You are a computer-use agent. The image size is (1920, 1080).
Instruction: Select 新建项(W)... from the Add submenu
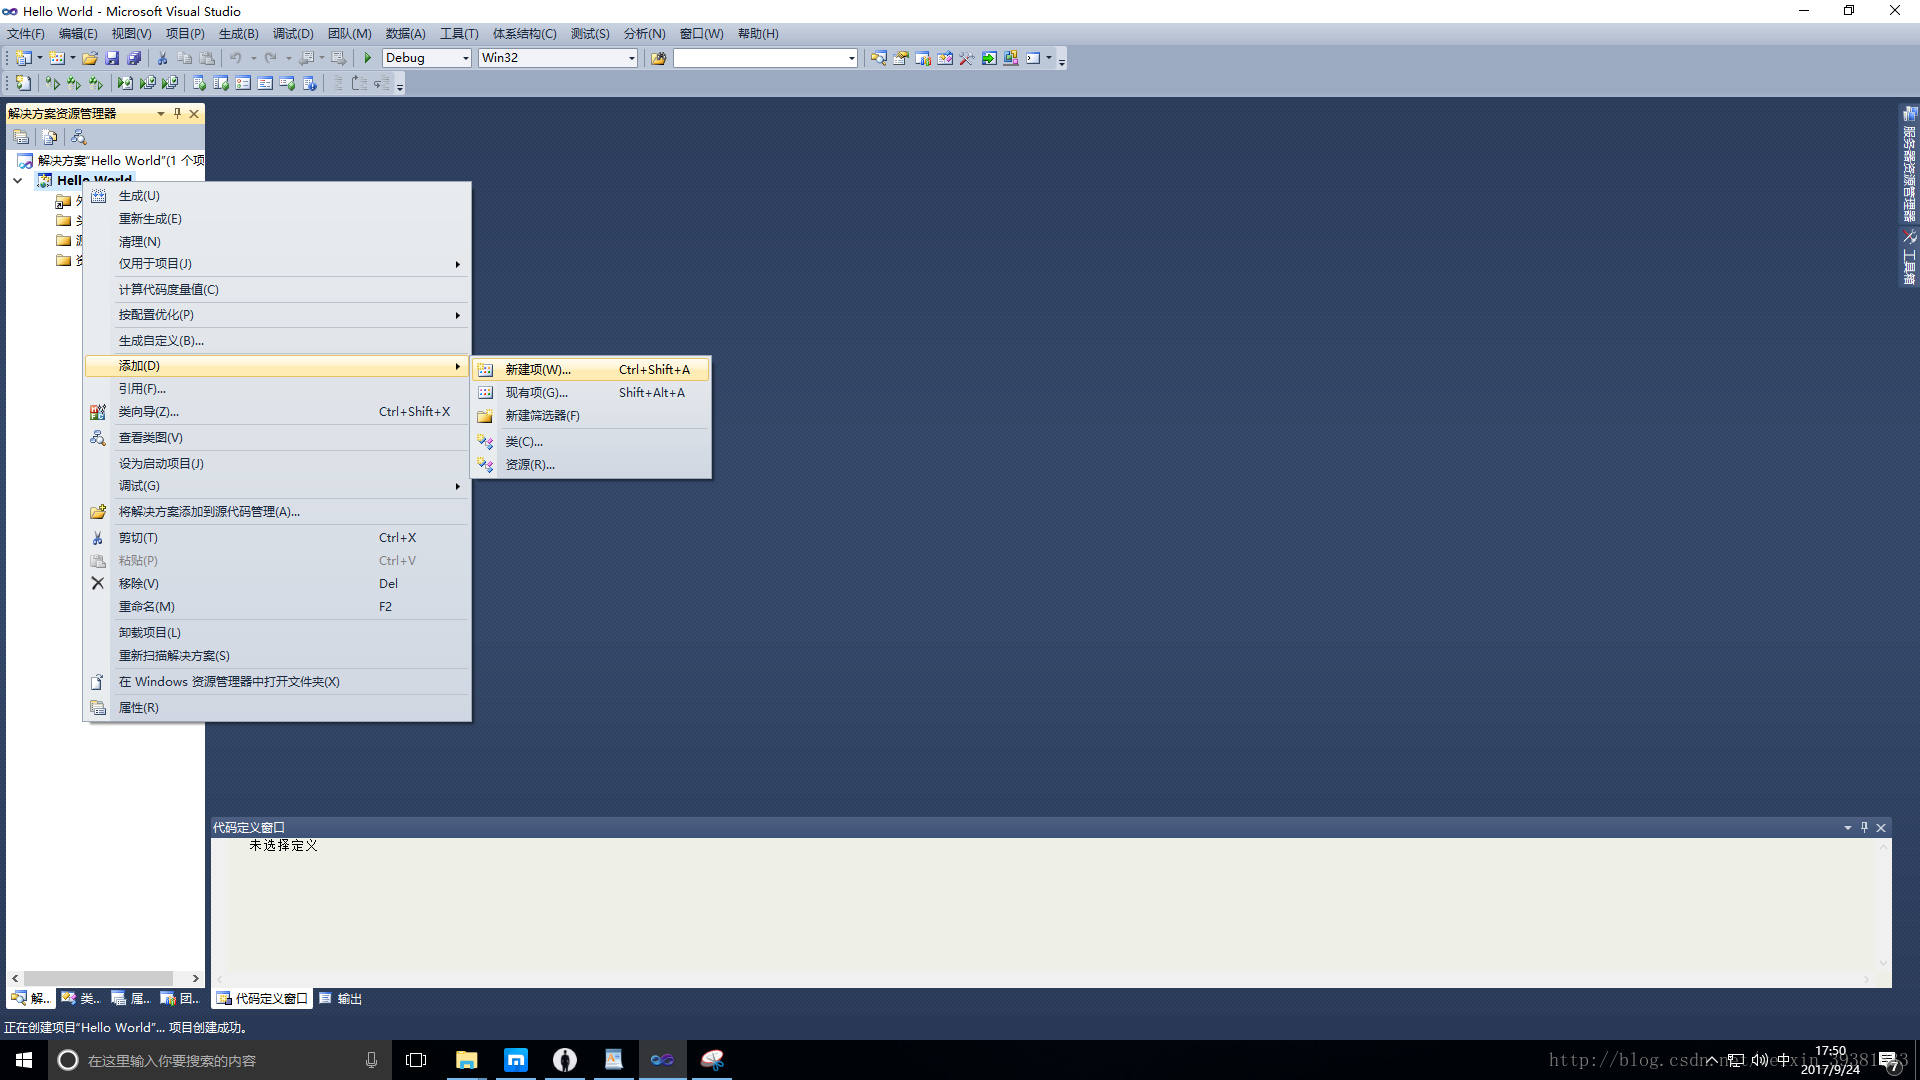591,370
